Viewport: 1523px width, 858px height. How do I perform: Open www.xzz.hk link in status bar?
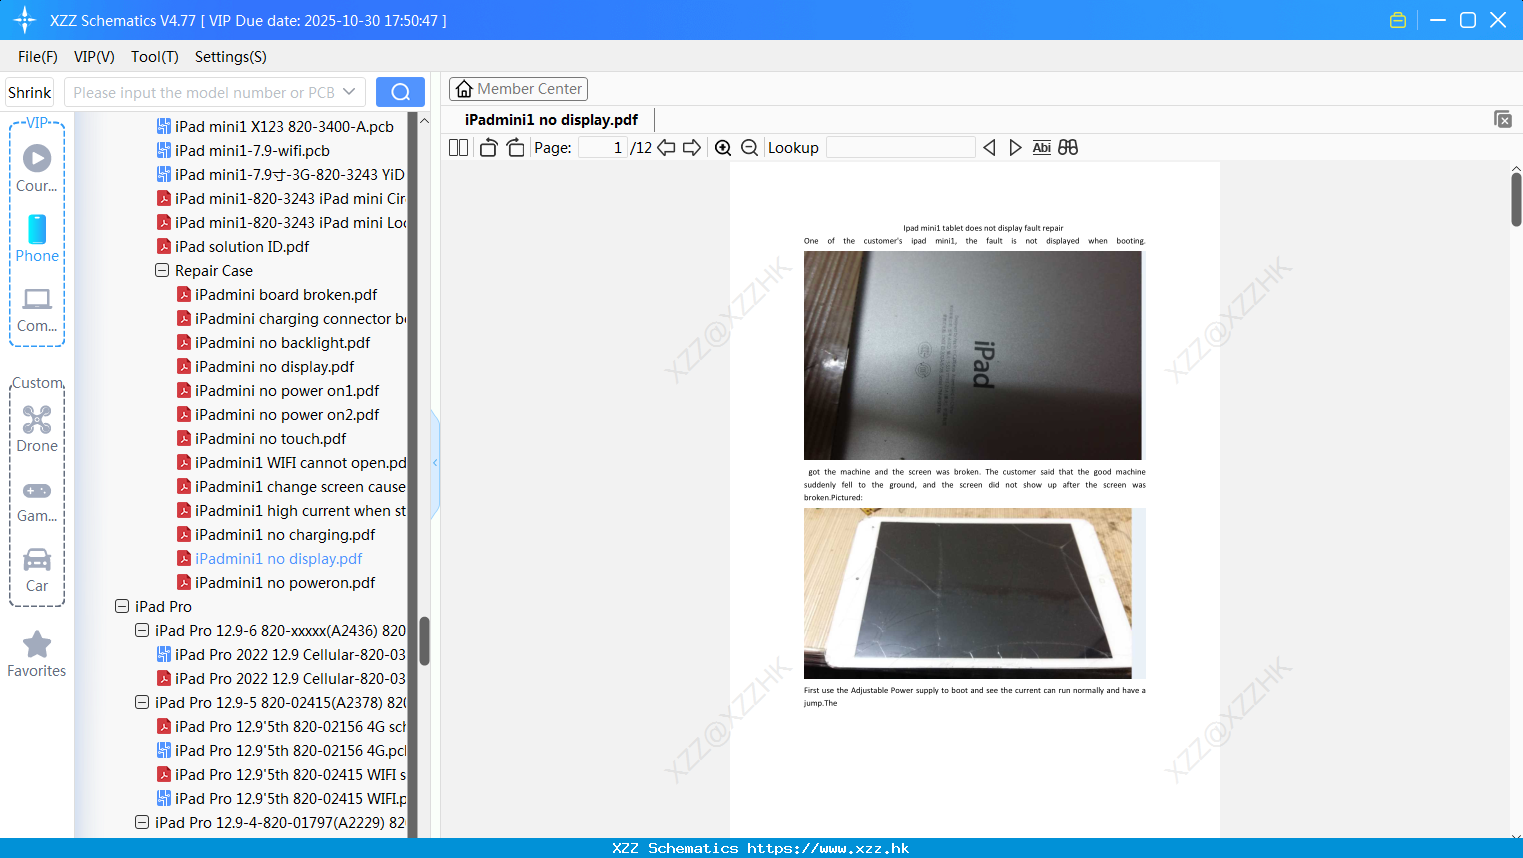tap(828, 848)
